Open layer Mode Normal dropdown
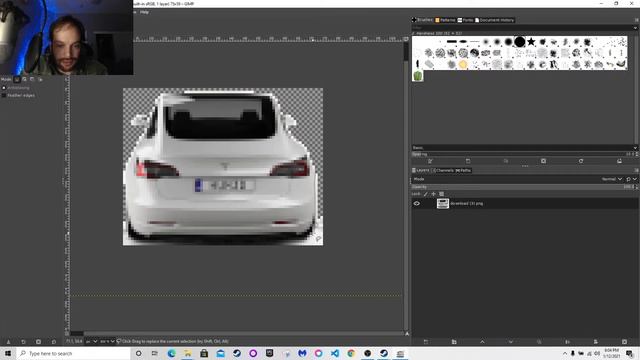Screen dimensions: 640x360 pyautogui.click(x=611, y=179)
